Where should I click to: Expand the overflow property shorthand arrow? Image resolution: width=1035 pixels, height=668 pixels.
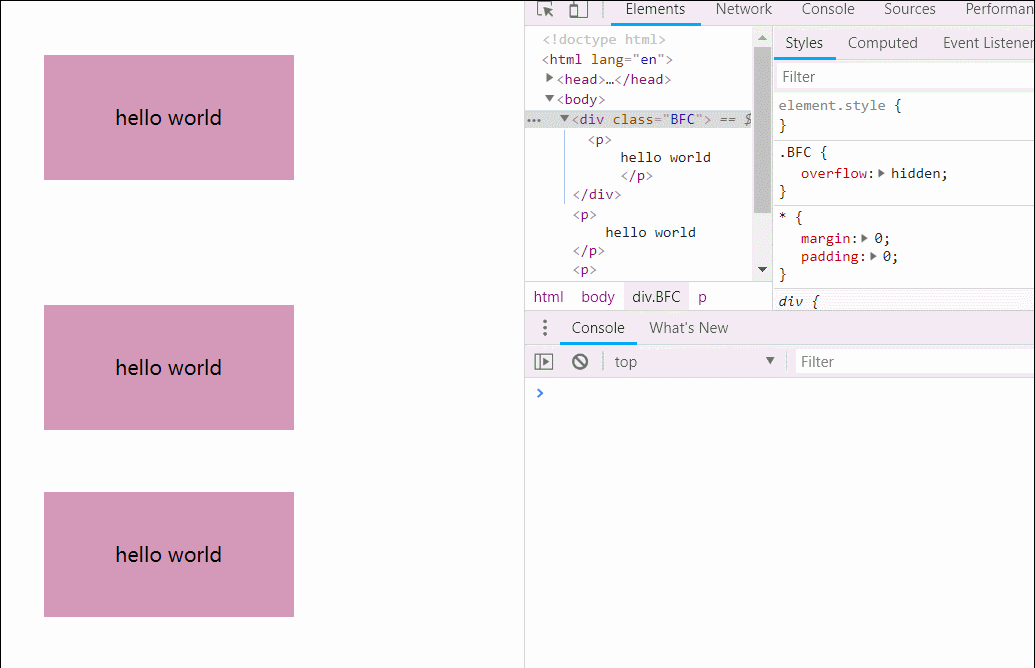point(881,173)
